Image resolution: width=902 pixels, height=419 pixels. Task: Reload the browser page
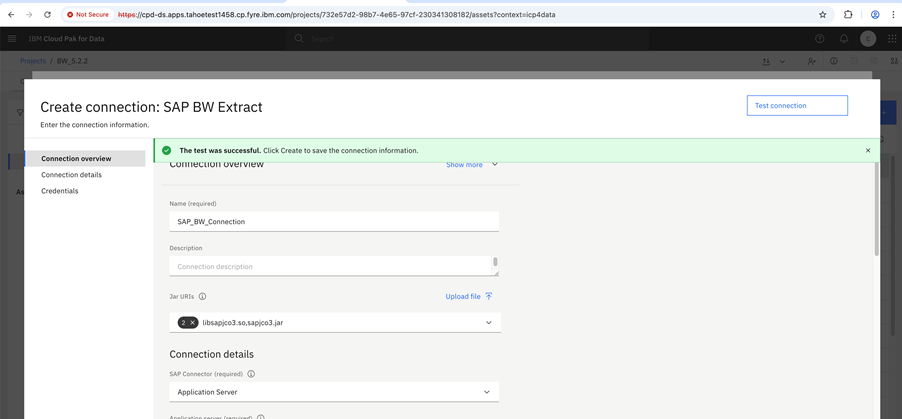[x=47, y=14]
